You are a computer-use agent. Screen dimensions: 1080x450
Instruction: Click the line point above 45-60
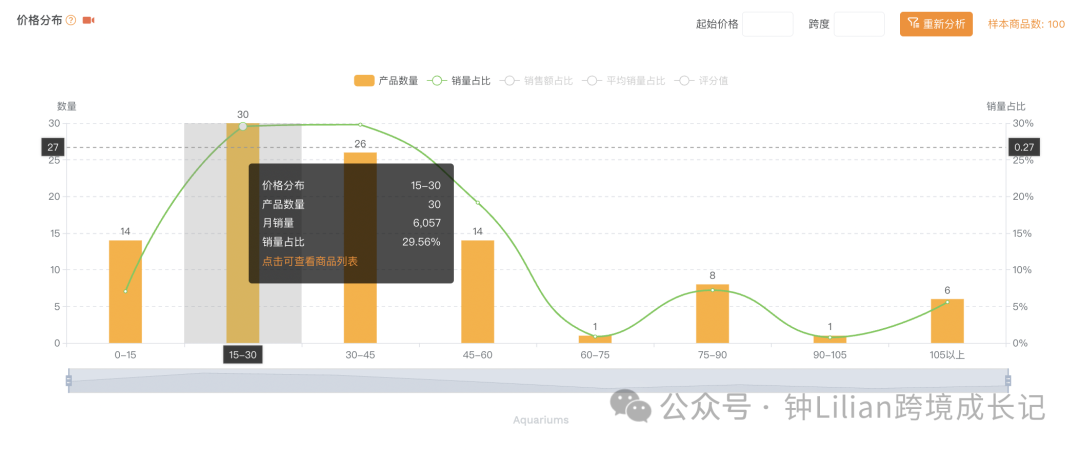point(477,203)
